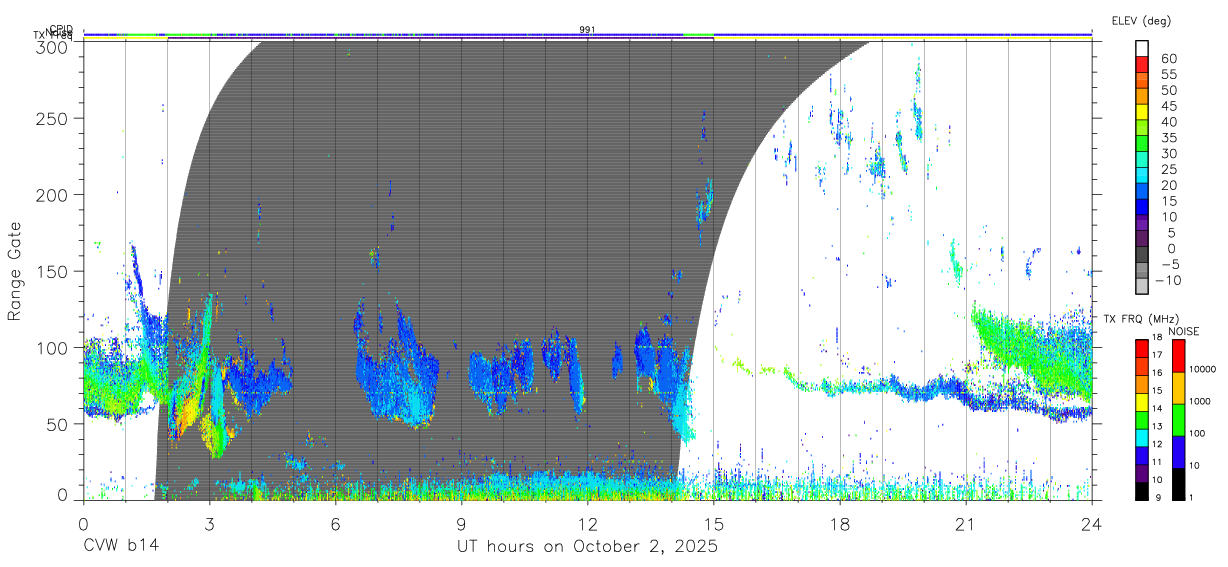The image size is (1228, 567).
Task: Click the '30' label on ELEV scale
Action: pyautogui.click(x=1168, y=153)
